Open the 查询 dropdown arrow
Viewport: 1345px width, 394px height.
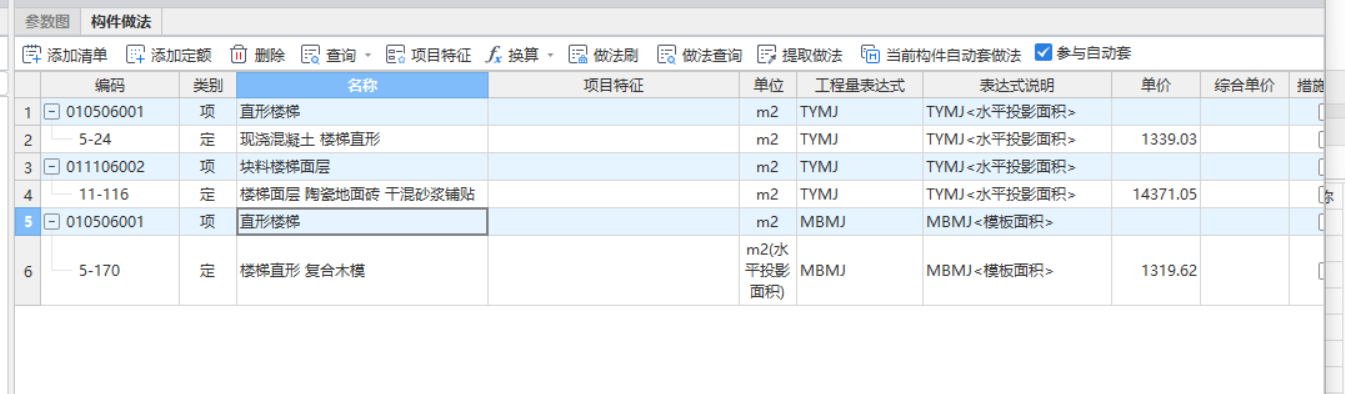367,55
